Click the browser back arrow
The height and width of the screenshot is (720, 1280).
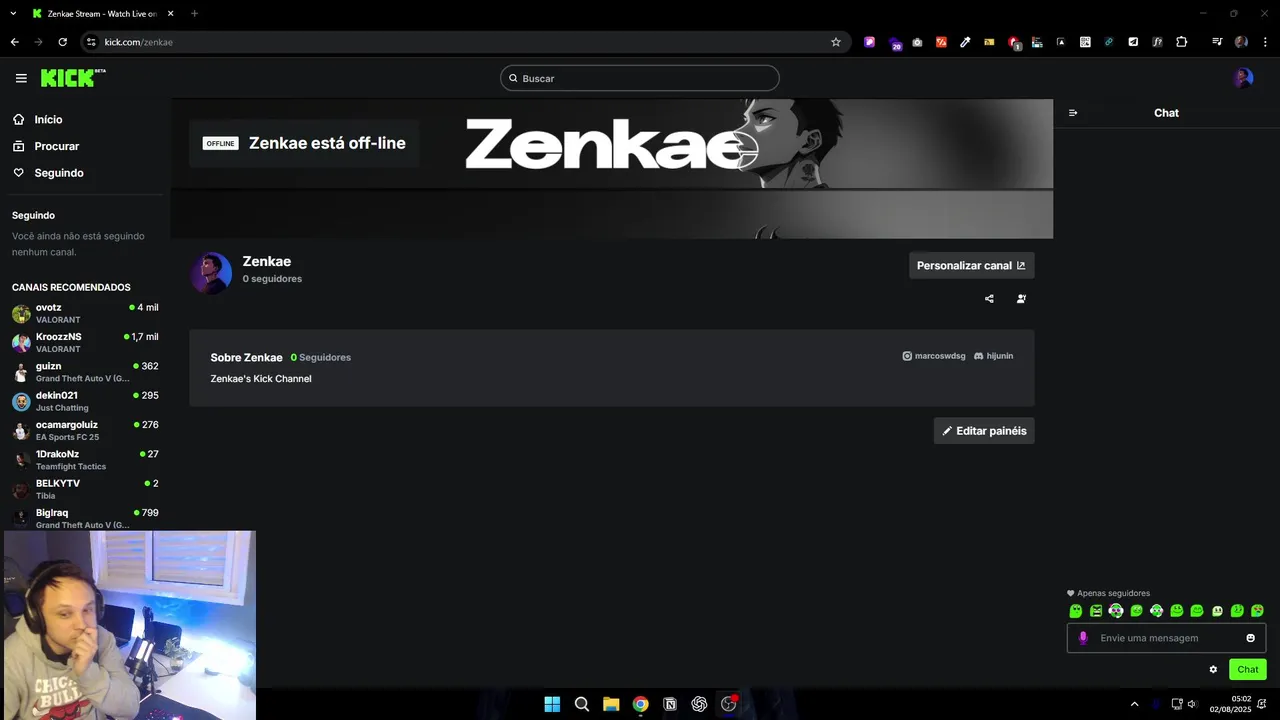pos(14,42)
